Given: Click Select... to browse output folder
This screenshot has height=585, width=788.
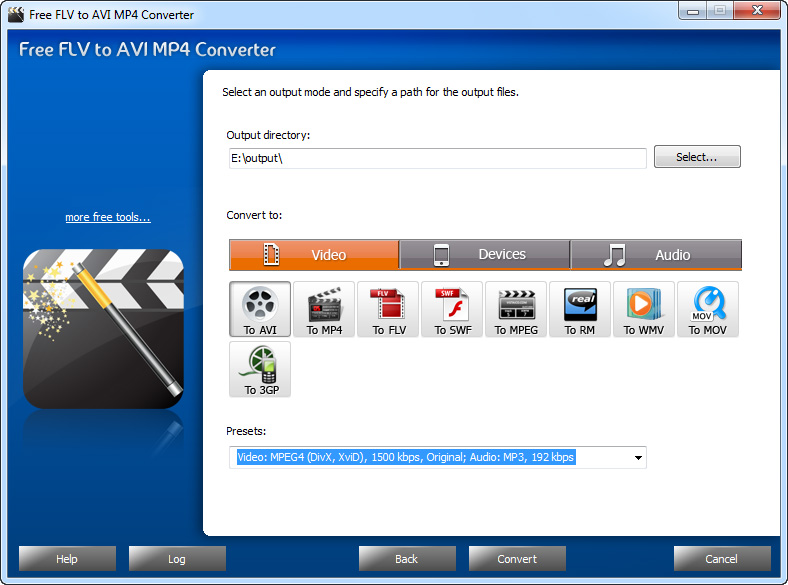Looking at the screenshot, I should pos(697,157).
